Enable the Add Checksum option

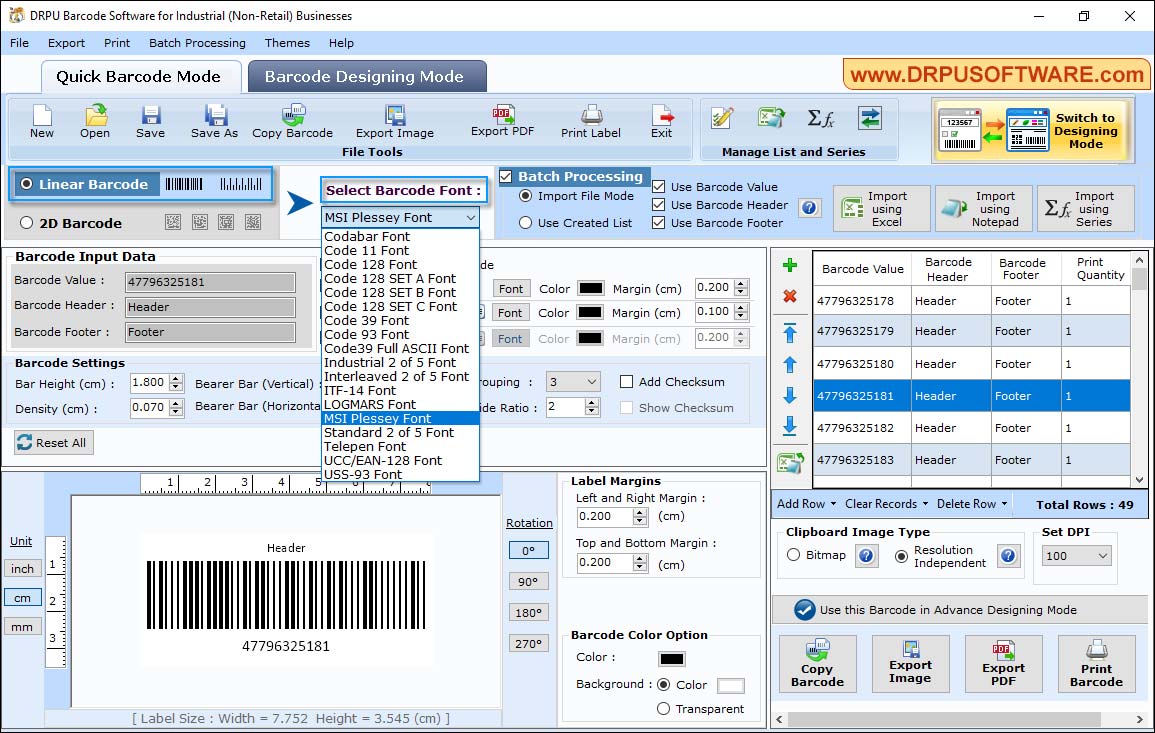click(x=626, y=381)
